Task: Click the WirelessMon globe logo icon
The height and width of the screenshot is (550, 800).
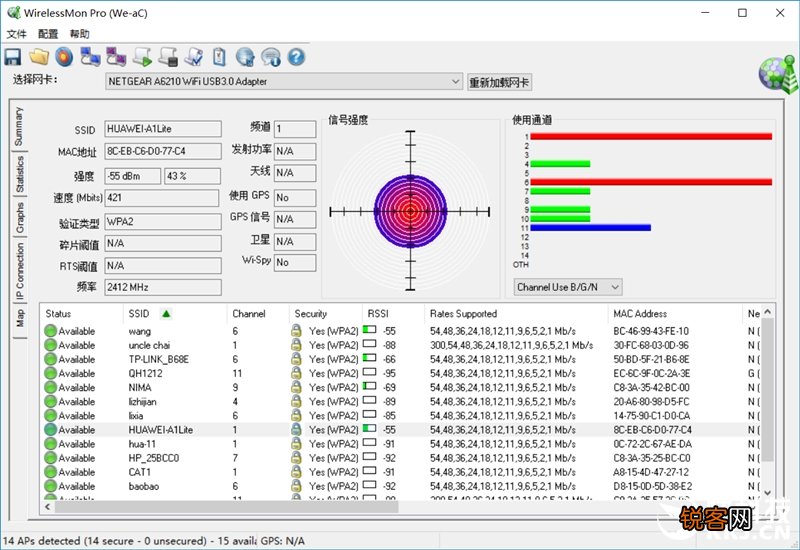Action: click(778, 74)
